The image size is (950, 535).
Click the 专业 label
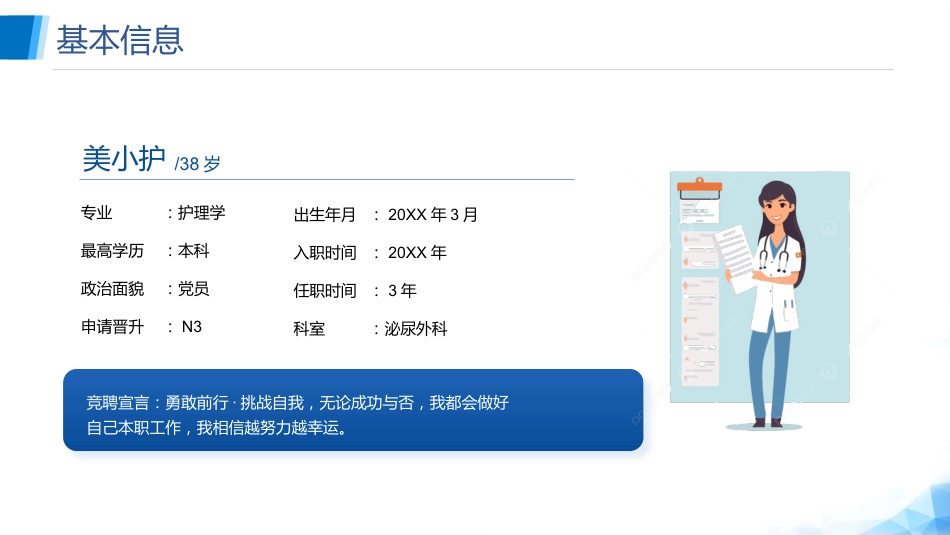[x=96, y=213]
